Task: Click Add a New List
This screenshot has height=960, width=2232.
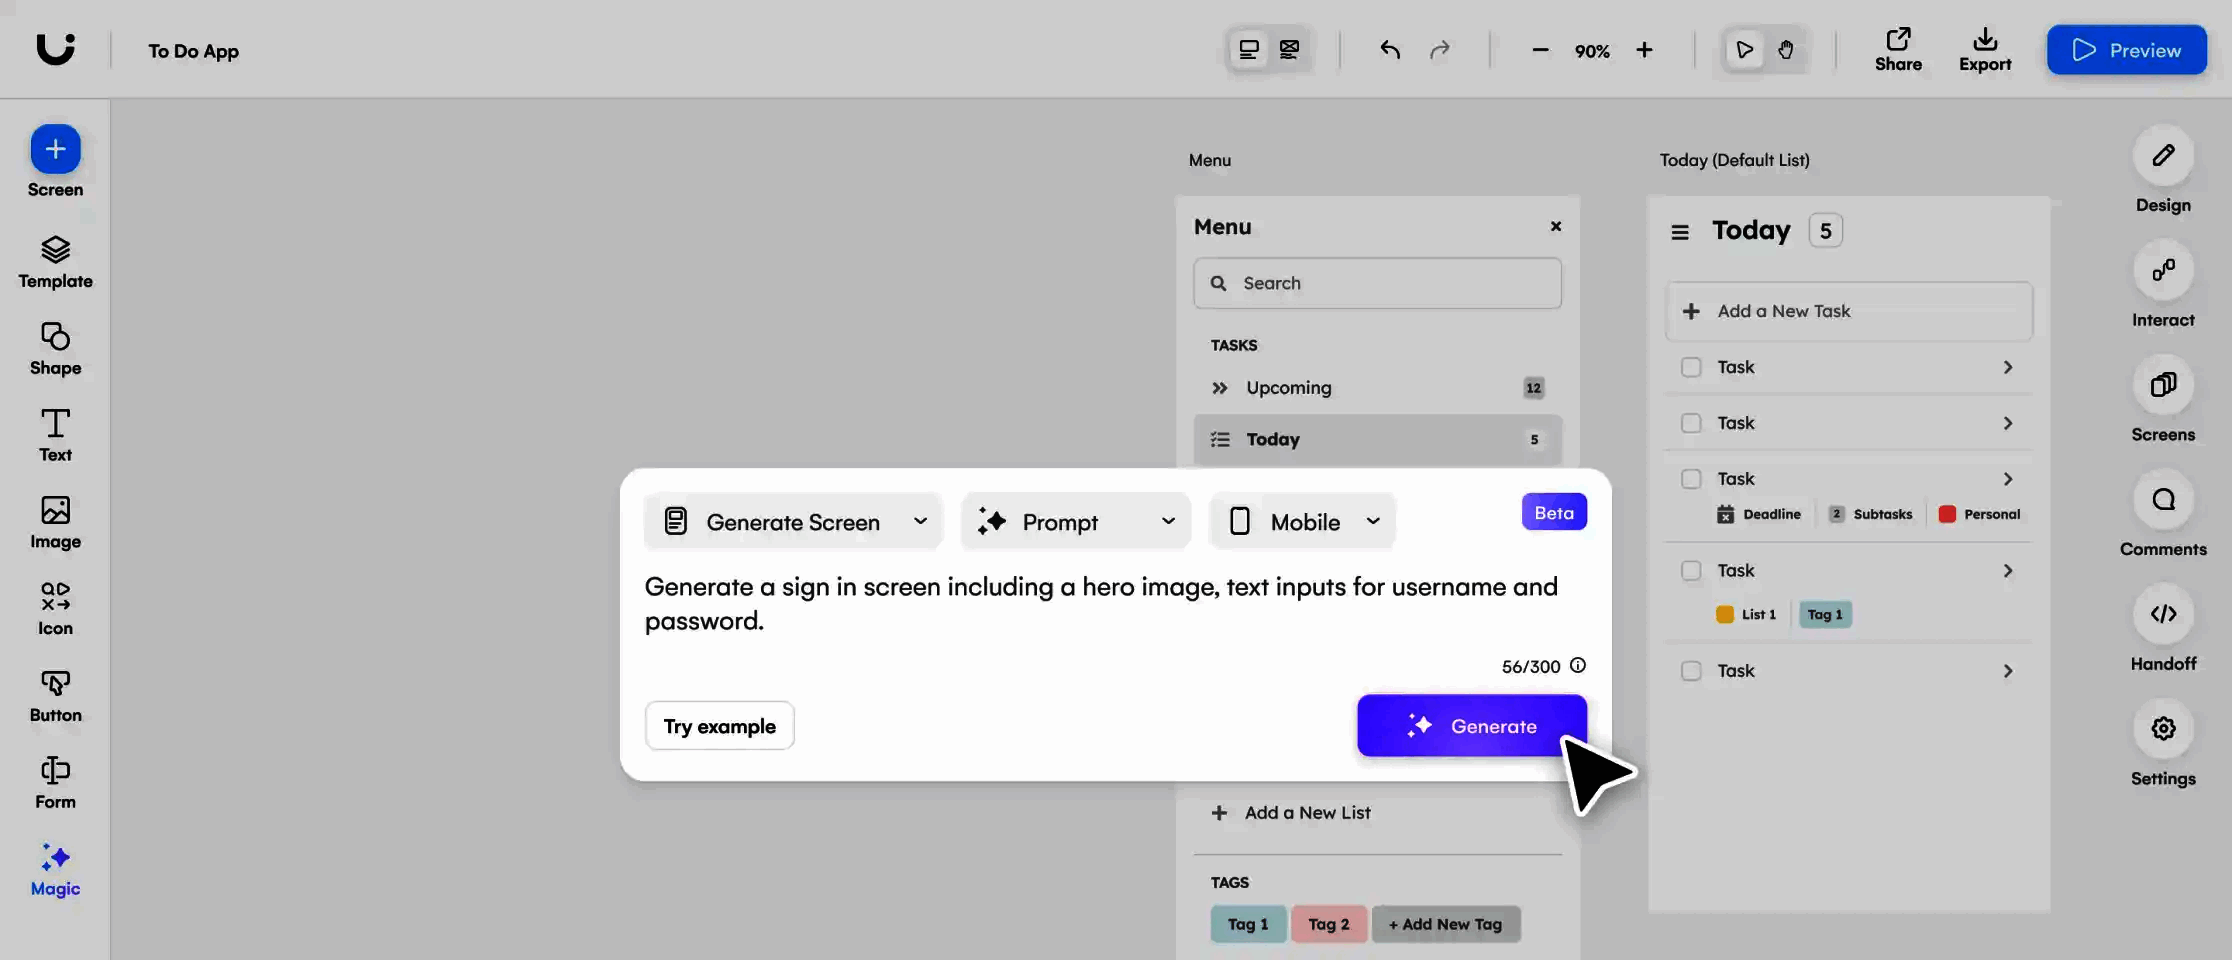Action: click(x=1291, y=814)
